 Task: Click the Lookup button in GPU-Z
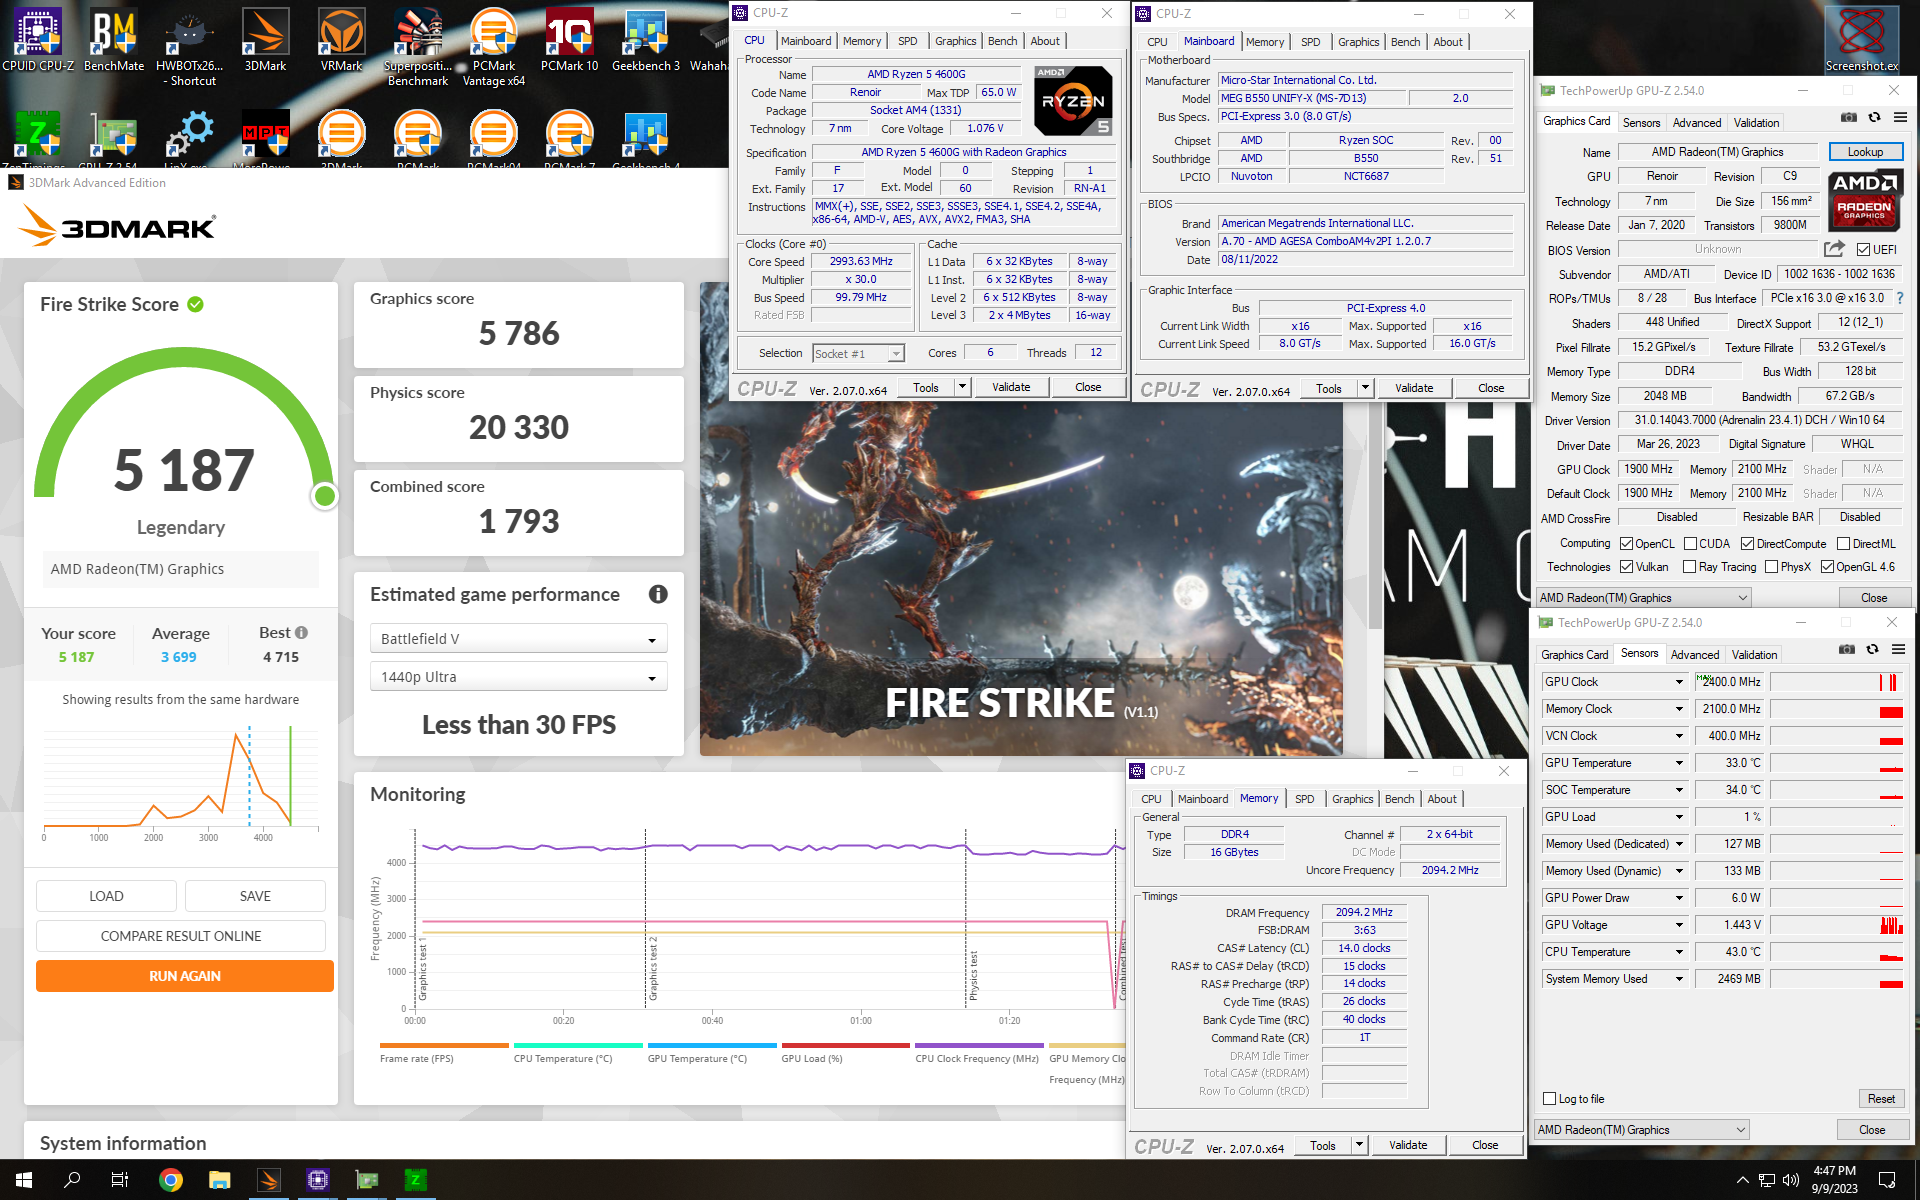point(1865,152)
